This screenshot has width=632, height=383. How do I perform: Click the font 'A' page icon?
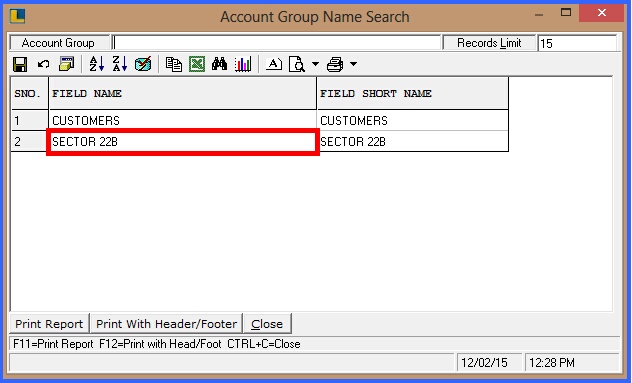[274, 64]
